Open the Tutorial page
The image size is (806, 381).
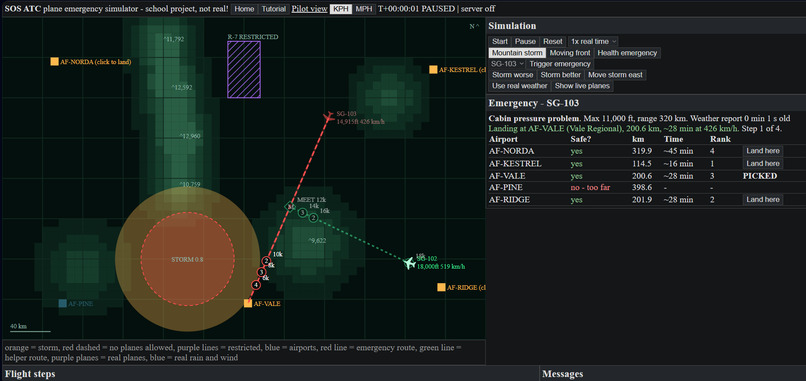273,9
